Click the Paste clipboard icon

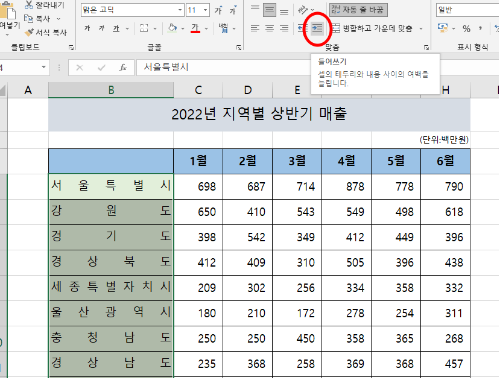pos(8,11)
